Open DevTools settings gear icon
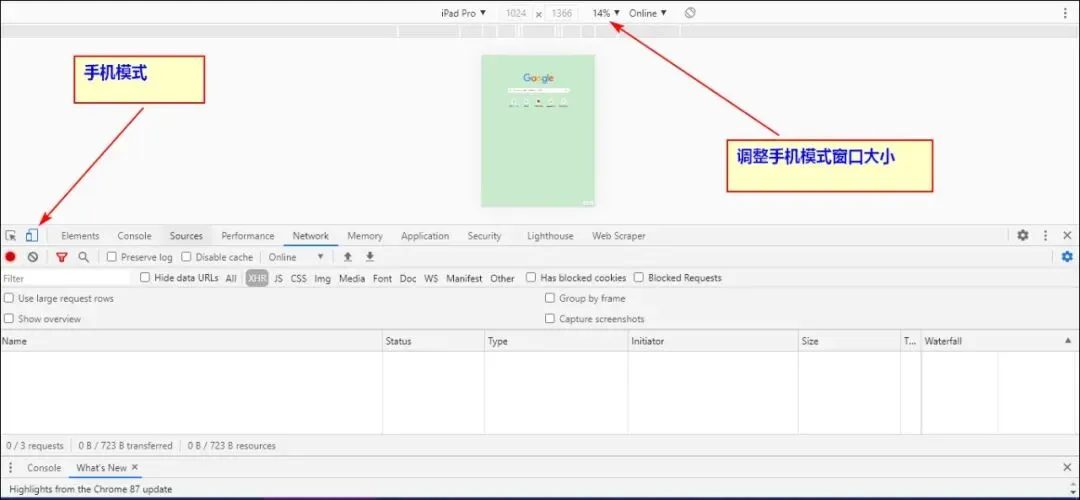Viewport: 1080px width, 500px height. [x=1023, y=236]
